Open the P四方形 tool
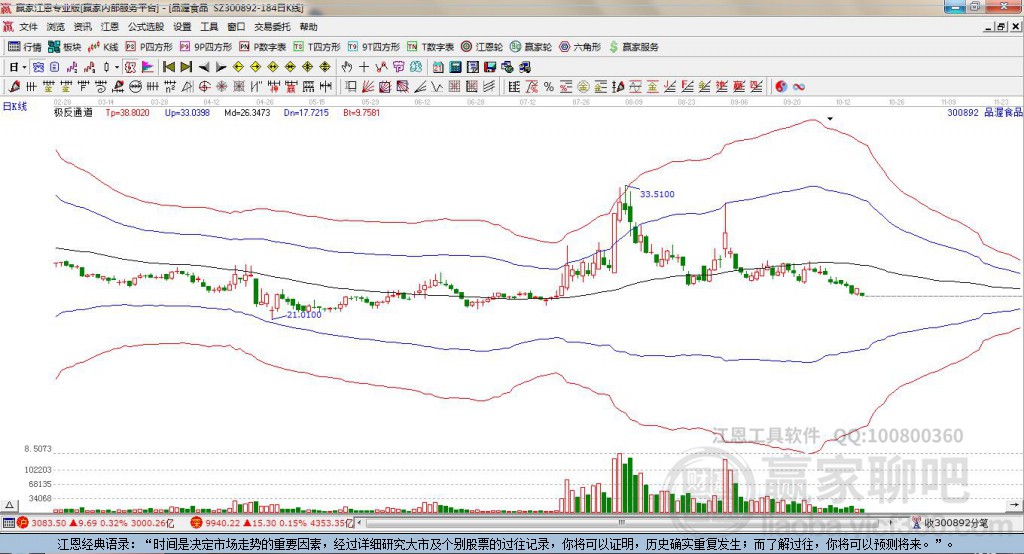This screenshot has width=1024, height=554. click(149, 47)
